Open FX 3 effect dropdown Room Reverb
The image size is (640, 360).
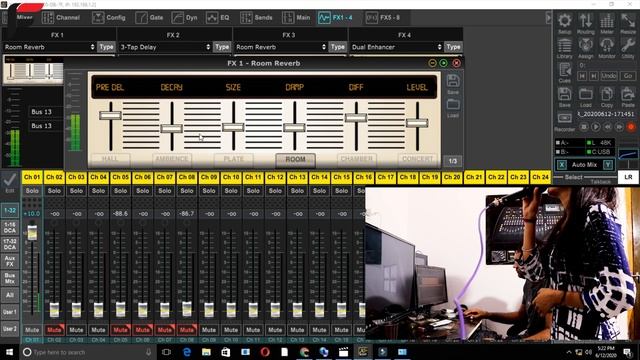coord(281,47)
